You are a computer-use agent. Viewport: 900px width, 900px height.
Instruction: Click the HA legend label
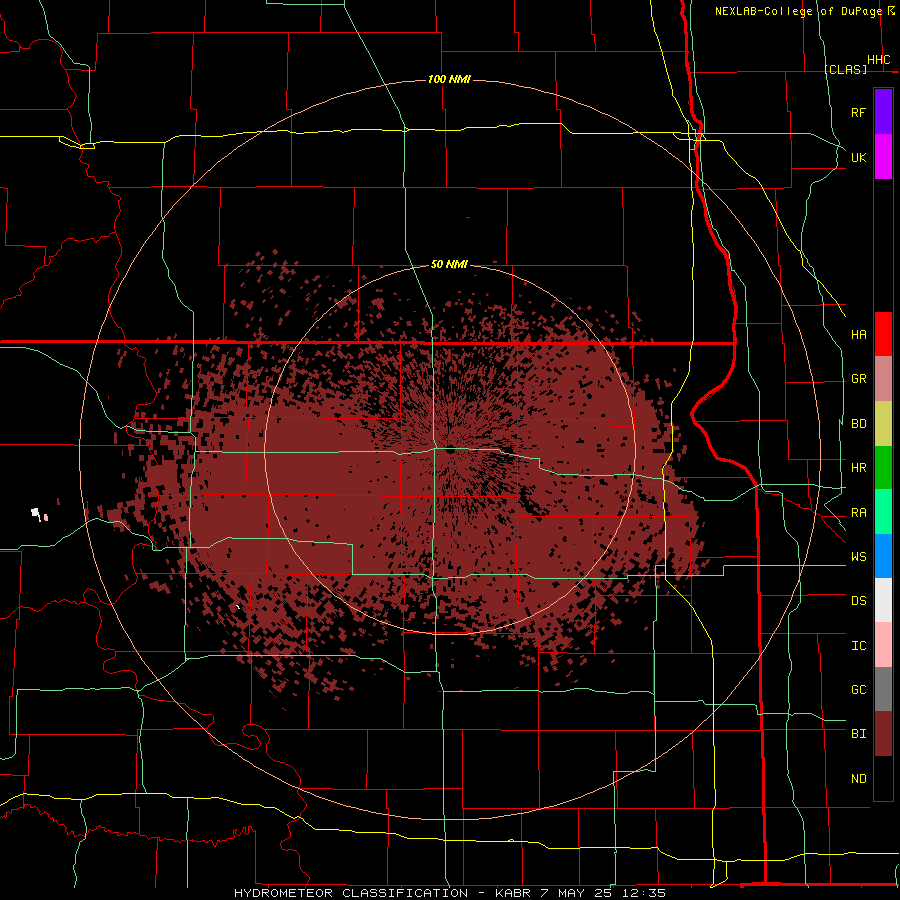pos(858,335)
